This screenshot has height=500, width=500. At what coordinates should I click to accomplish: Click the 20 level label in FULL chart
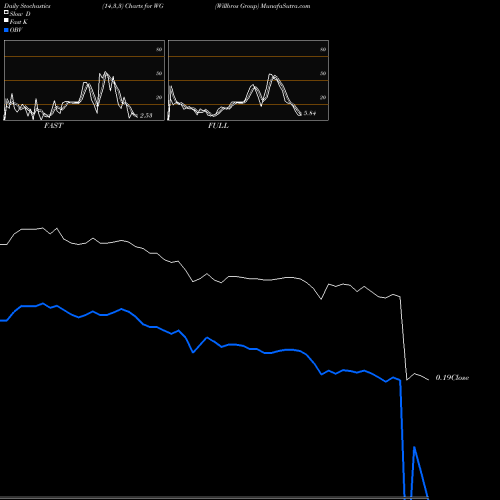click(323, 97)
